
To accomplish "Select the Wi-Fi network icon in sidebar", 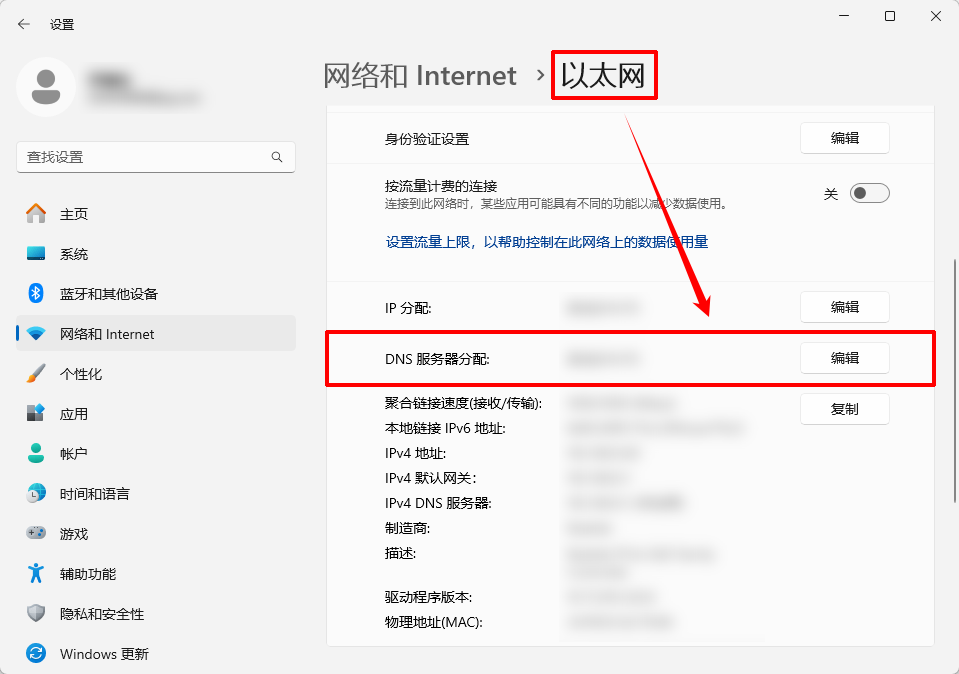I will pos(36,334).
